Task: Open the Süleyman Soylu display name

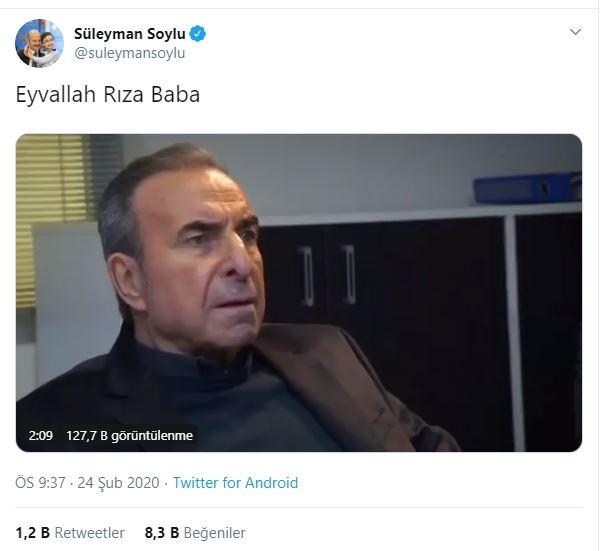Action: pos(130,34)
